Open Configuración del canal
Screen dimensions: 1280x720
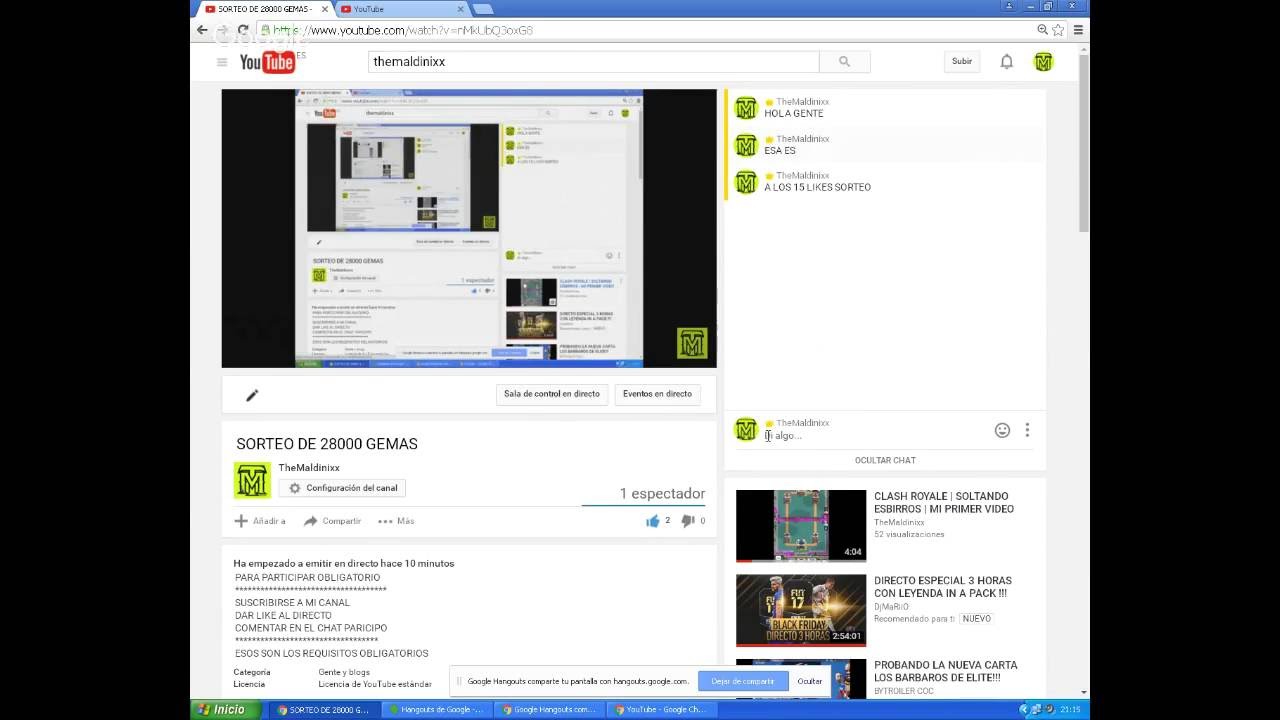click(343, 488)
